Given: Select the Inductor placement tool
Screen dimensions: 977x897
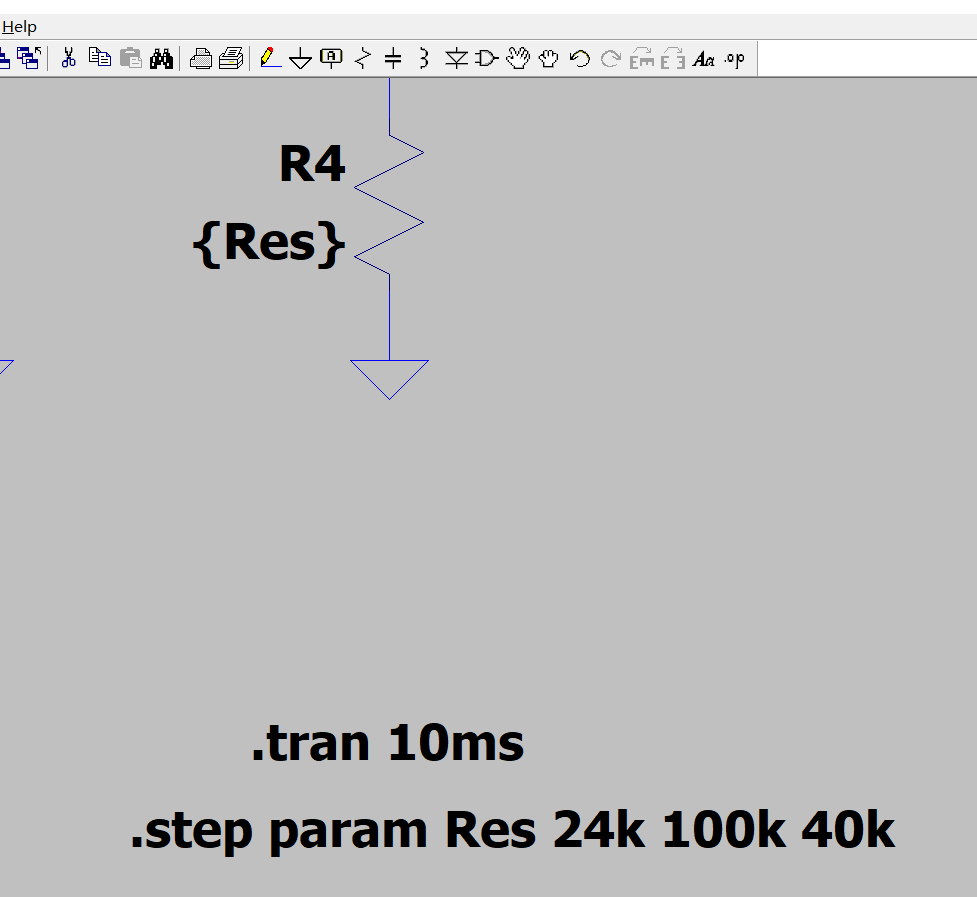Looking at the screenshot, I should [x=422, y=59].
